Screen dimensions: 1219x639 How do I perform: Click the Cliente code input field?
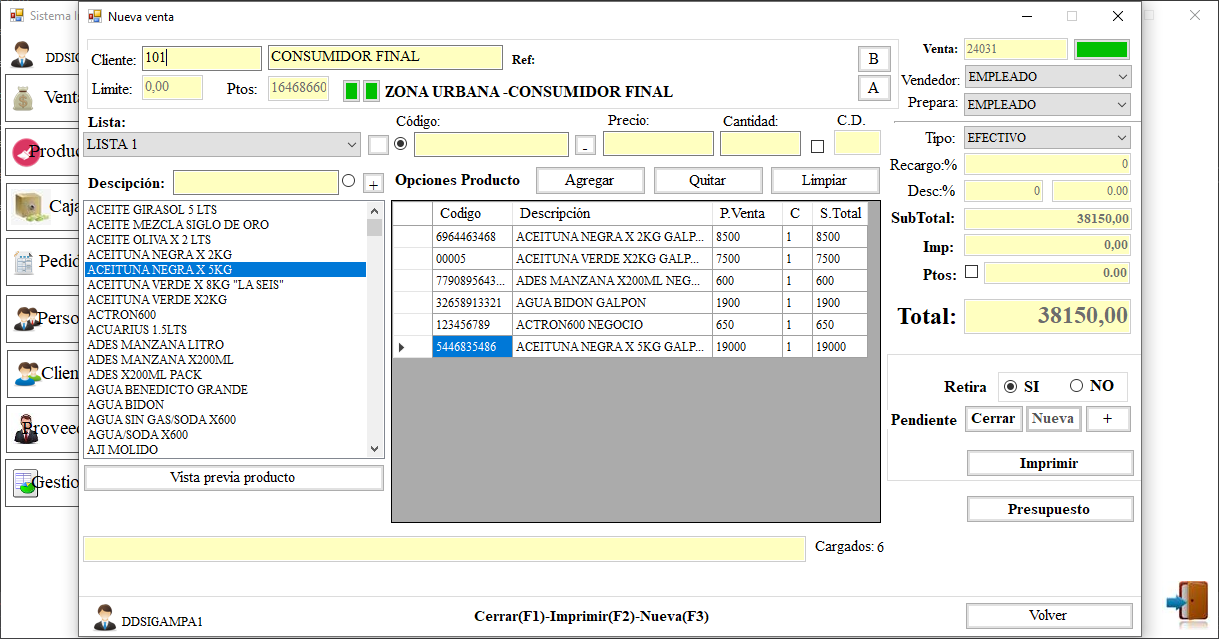201,58
